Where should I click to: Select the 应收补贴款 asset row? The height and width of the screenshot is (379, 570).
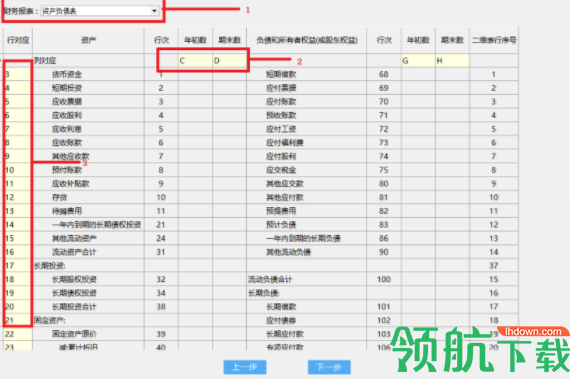tap(71, 184)
